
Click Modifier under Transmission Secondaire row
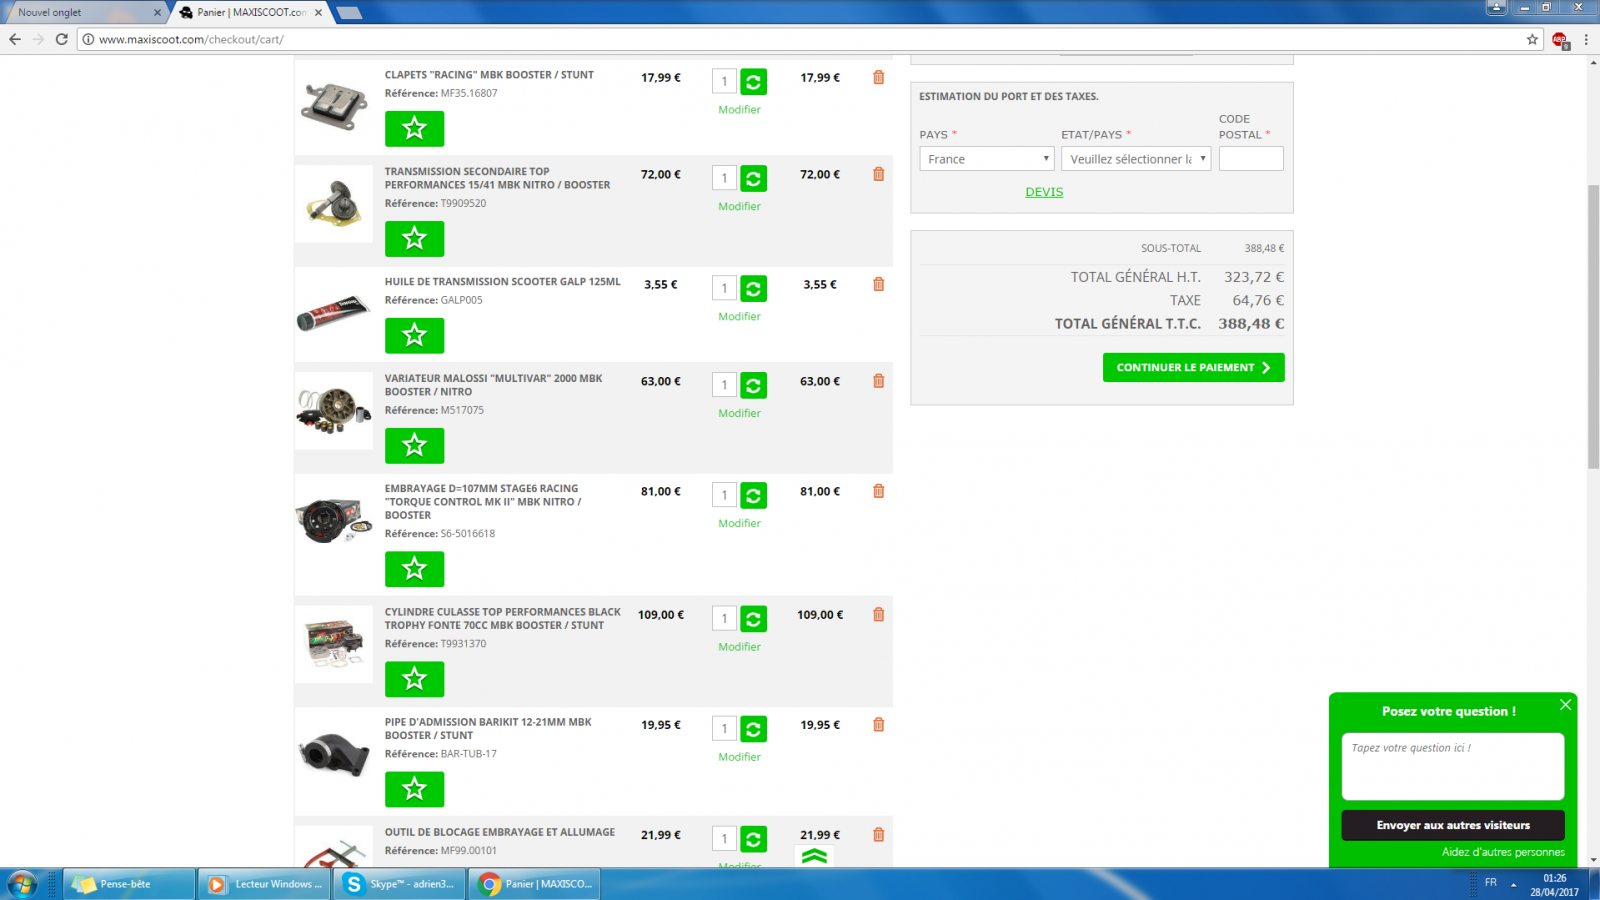coord(739,207)
